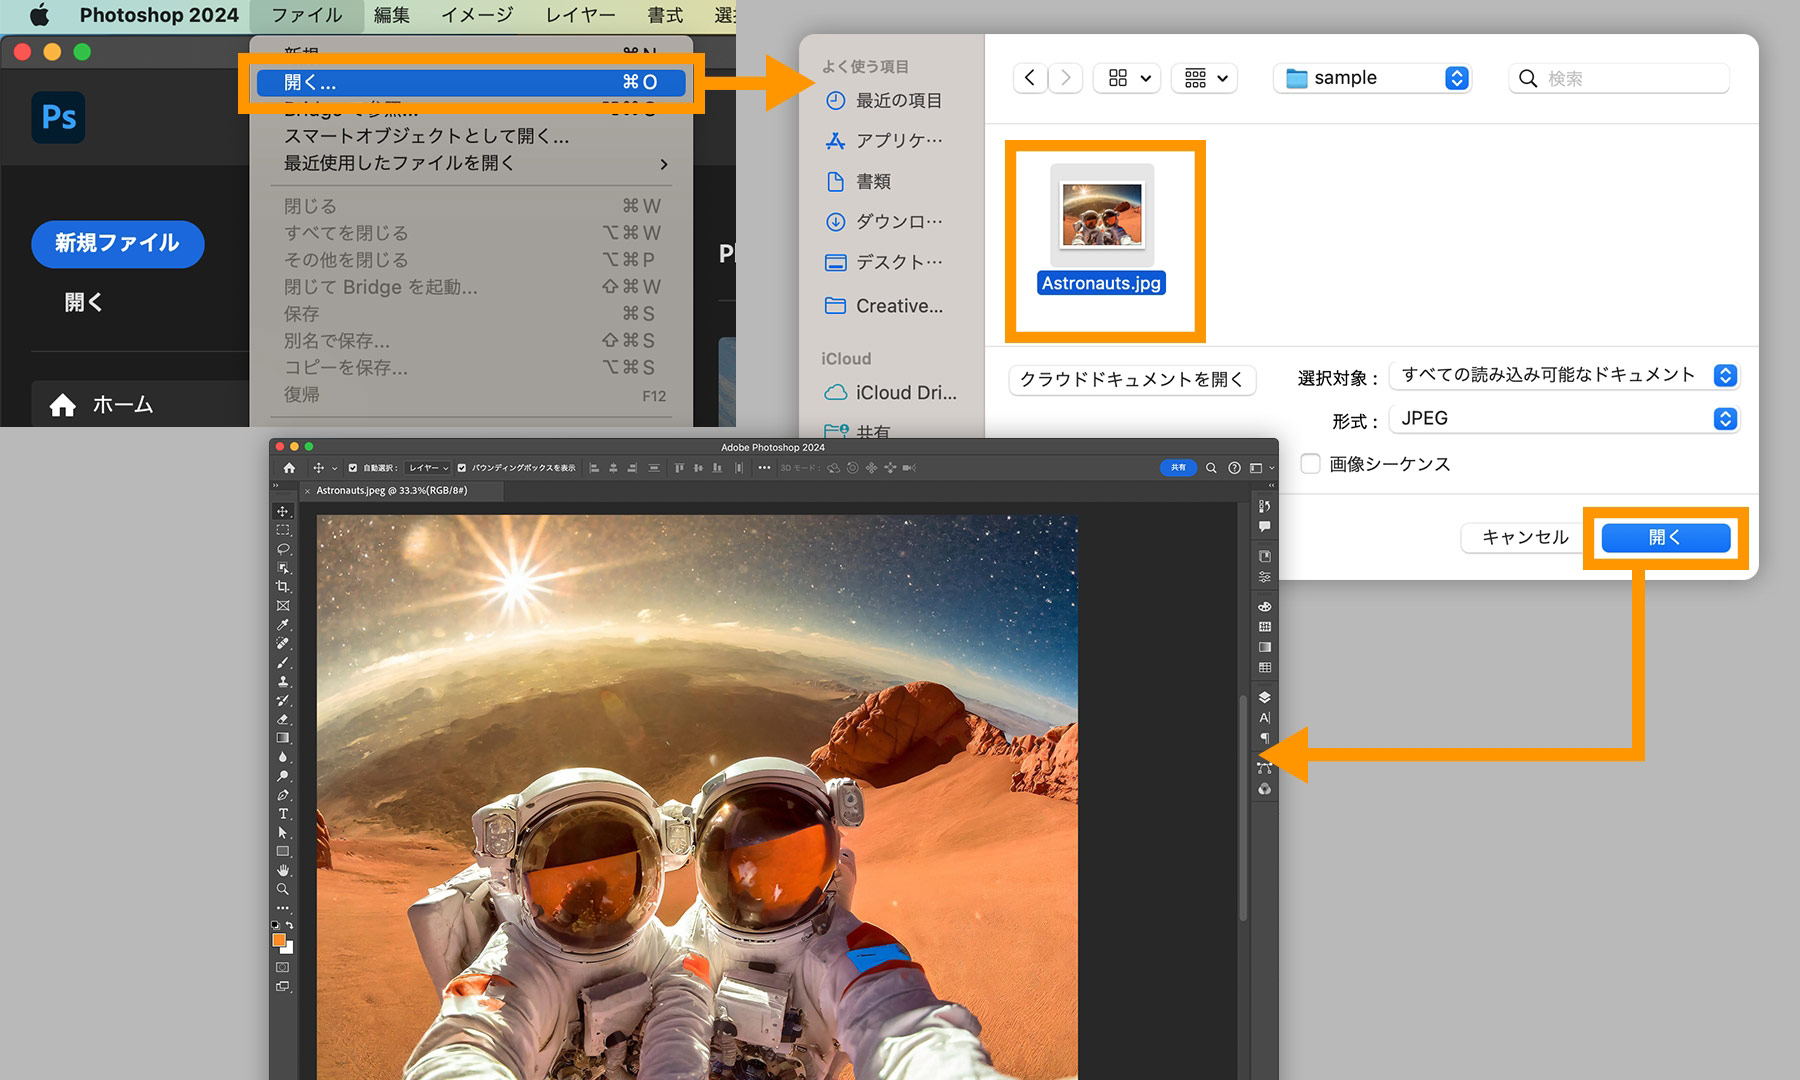Toggle Quick Mask mode
1800x1080 pixels.
[283, 967]
